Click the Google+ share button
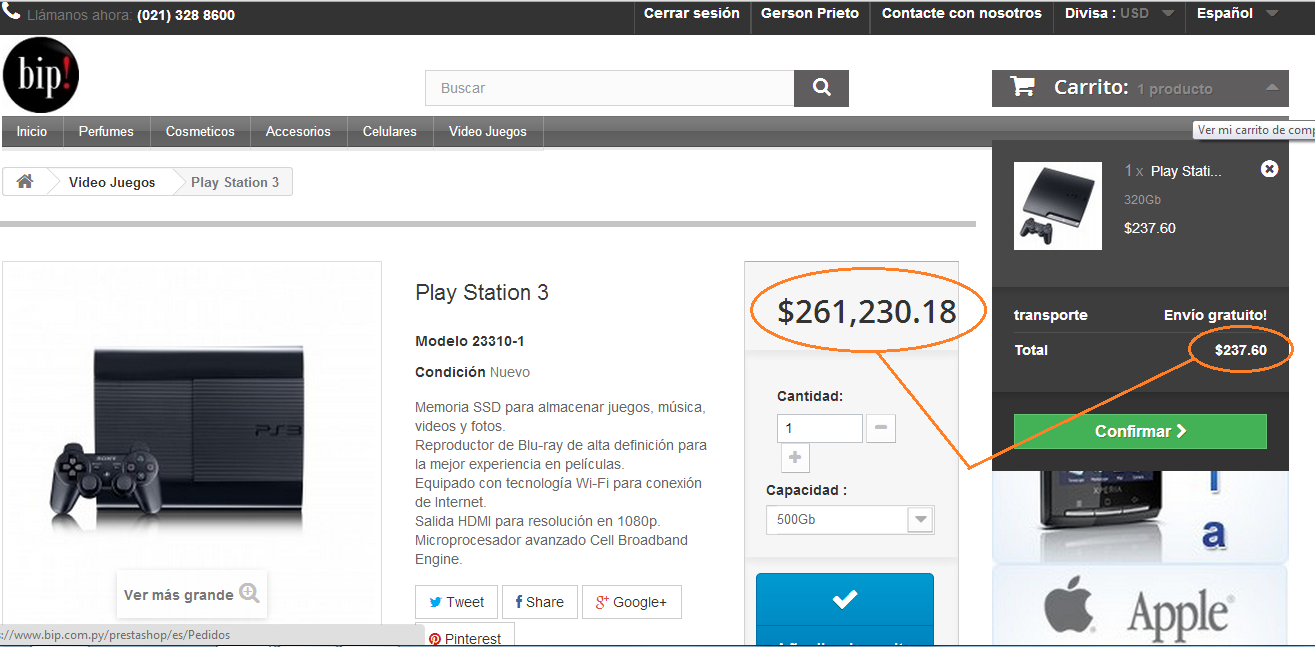Screen dimensions: 1315x647 [631, 602]
